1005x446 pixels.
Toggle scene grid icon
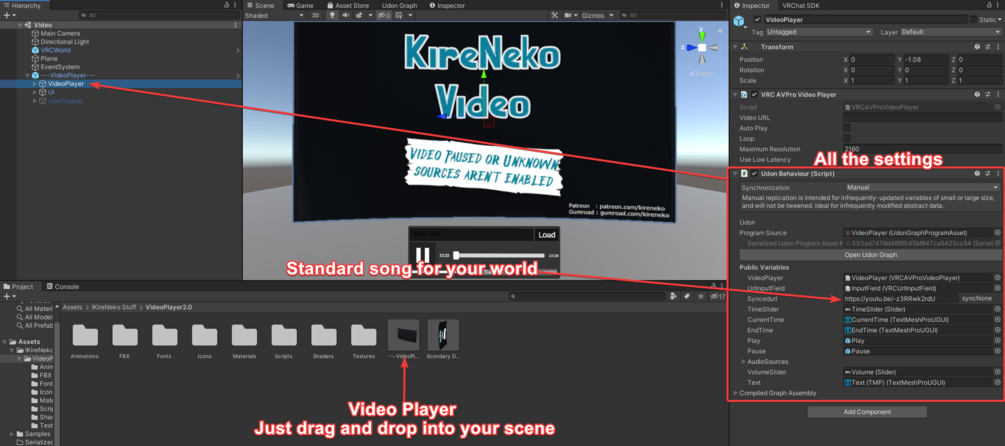pos(401,15)
